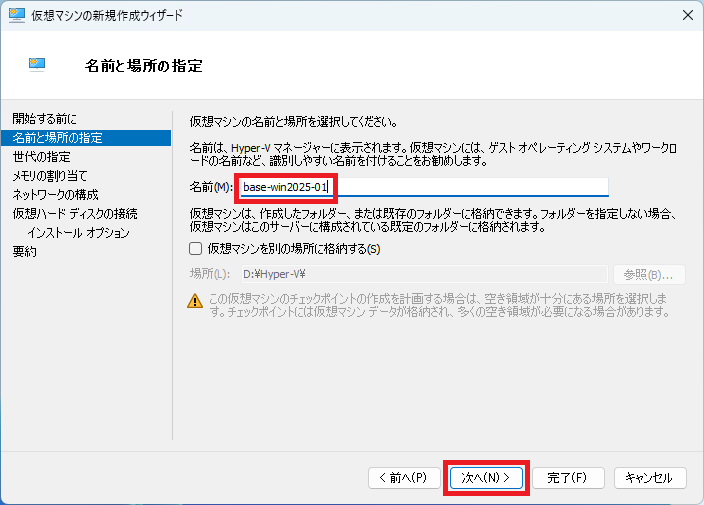Click the virtual machine icon beside 名前と場所の指定 heading
The width and height of the screenshot is (704, 505).
[37, 65]
